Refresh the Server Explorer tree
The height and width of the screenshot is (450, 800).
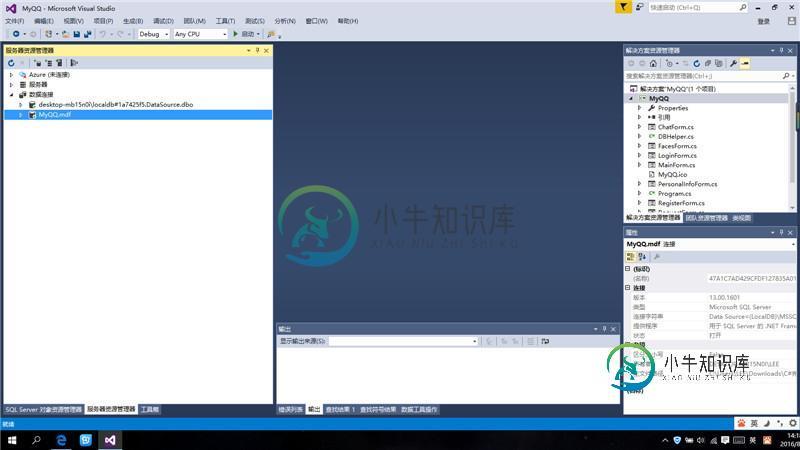(11, 63)
